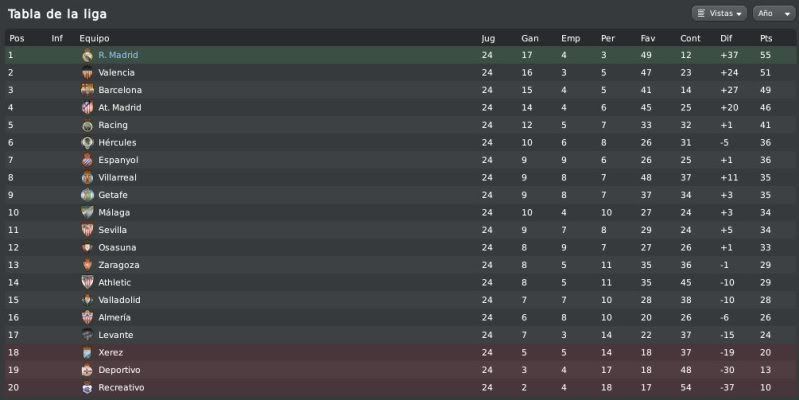Click the Sevilla club crest icon
This screenshot has height=400, width=799.
(x=87, y=230)
